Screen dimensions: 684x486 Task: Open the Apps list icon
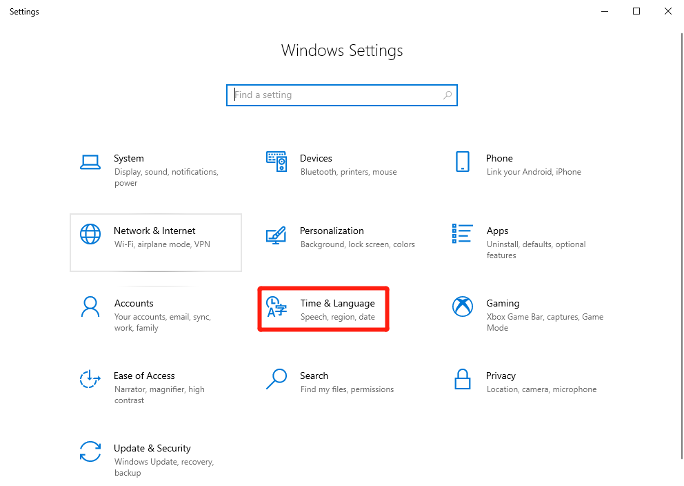click(462, 234)
